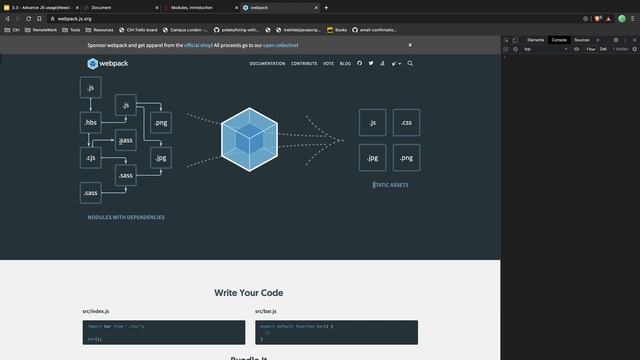Viewport: 640px width, 360px height.
Task: Open the CIH Trello board bookmark
Action: coord(138,30)
